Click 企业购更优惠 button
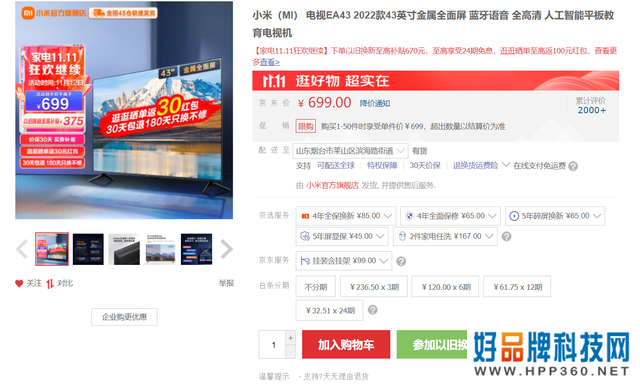Image resolution: width=640 pixels, height=384 pixels. [124, 317]
